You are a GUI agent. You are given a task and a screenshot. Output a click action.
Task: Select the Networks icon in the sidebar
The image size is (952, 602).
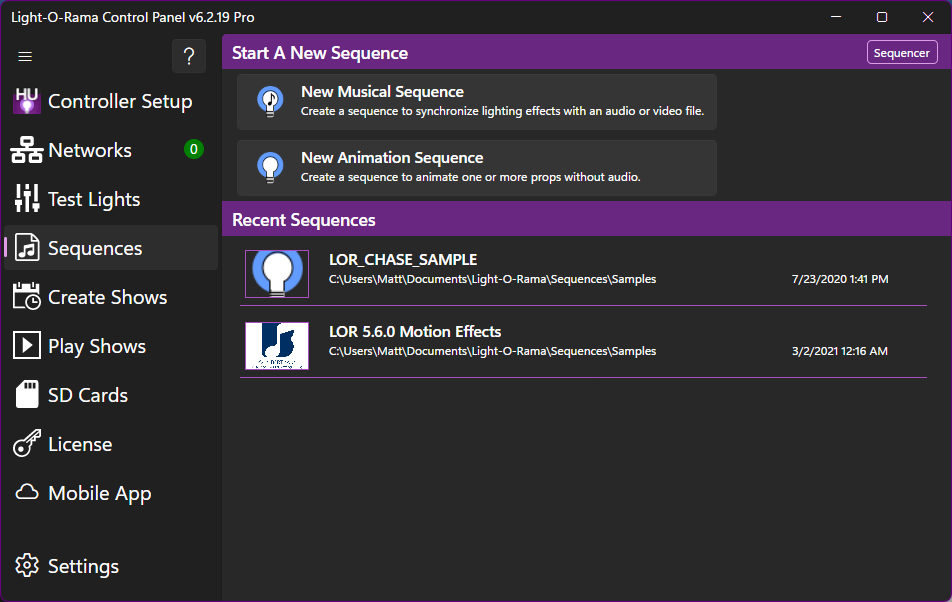click(x=27, y=150)
